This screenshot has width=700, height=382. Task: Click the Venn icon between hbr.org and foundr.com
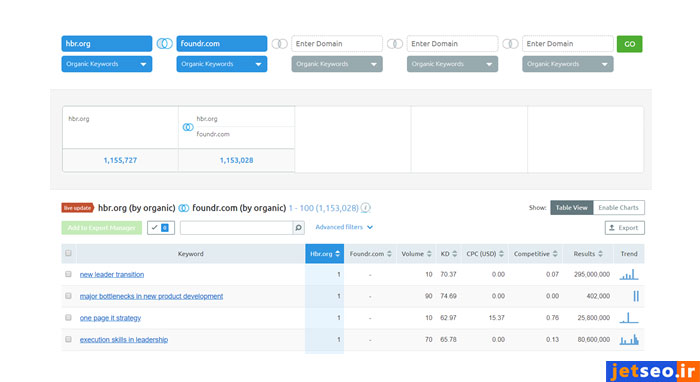click(x=164, y=44)
